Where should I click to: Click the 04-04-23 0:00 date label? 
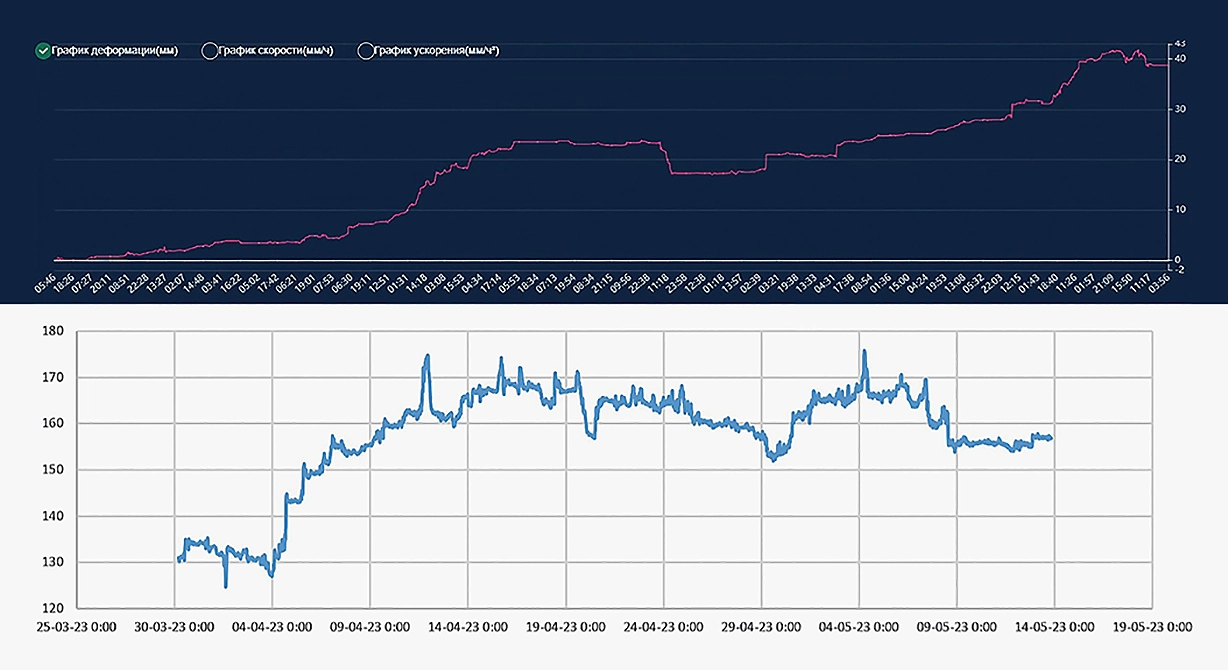click(272, 628)
